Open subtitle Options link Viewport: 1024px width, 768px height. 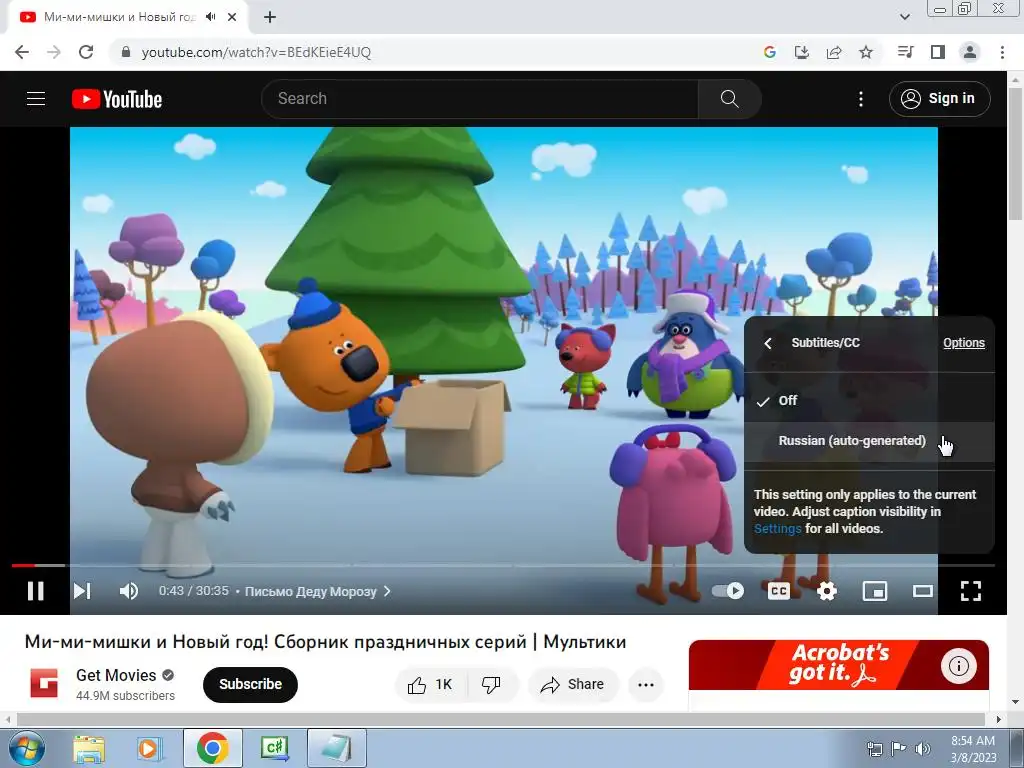[963, 343]
